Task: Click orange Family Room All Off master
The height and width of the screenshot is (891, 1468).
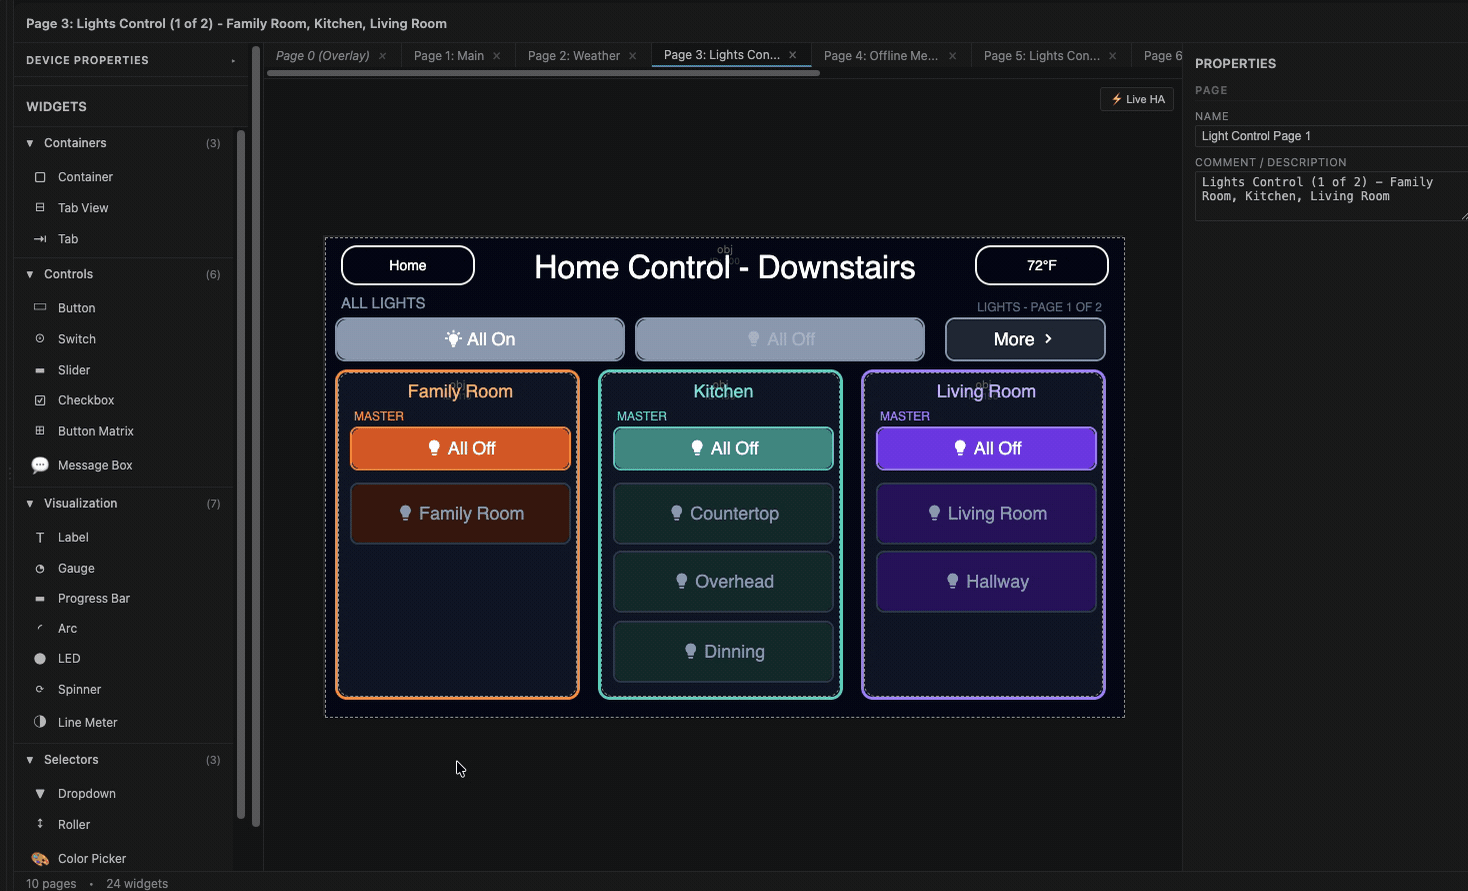Action: coord(460,448)
